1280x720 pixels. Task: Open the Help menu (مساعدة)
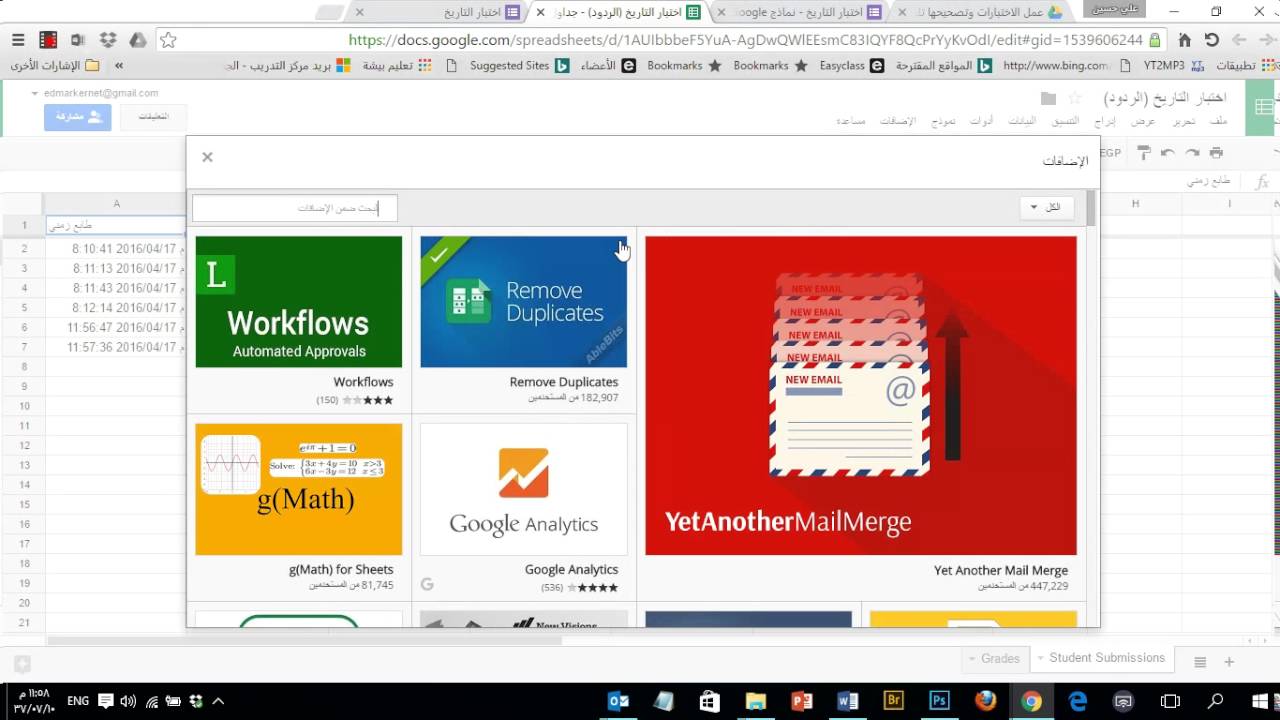pyautogui.click(x=851, y=121)
